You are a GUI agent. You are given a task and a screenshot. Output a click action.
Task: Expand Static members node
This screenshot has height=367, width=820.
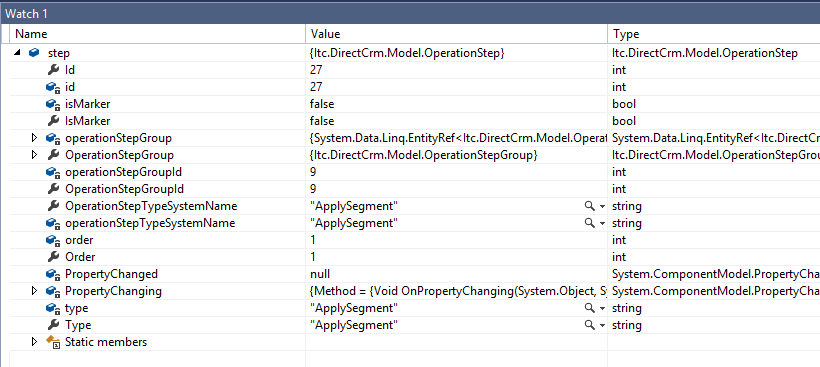(35, 342)
